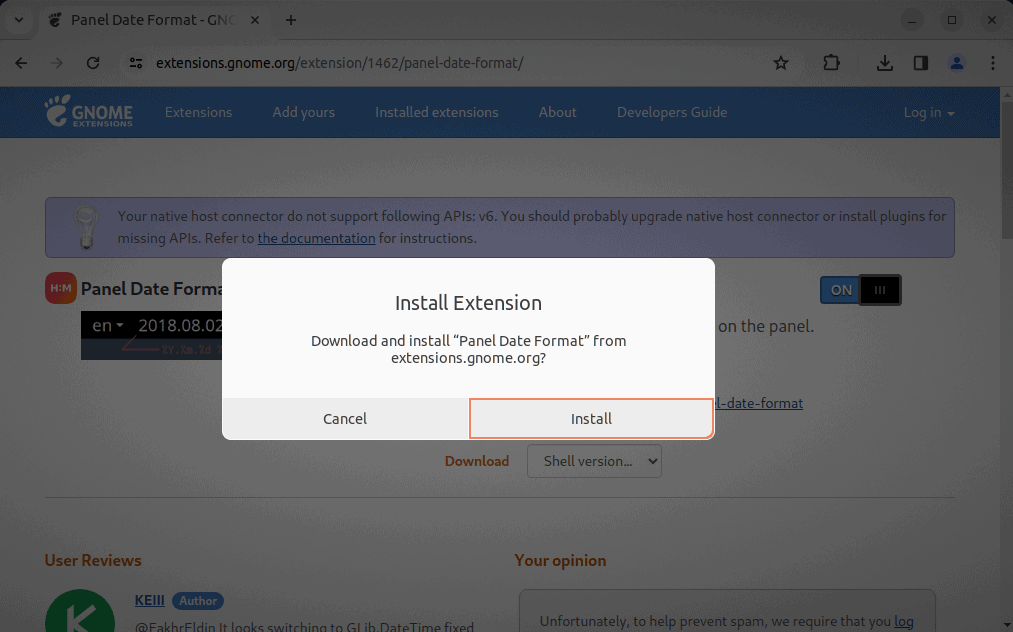
Task: Minimize the browser window
Action: (912, 20)
